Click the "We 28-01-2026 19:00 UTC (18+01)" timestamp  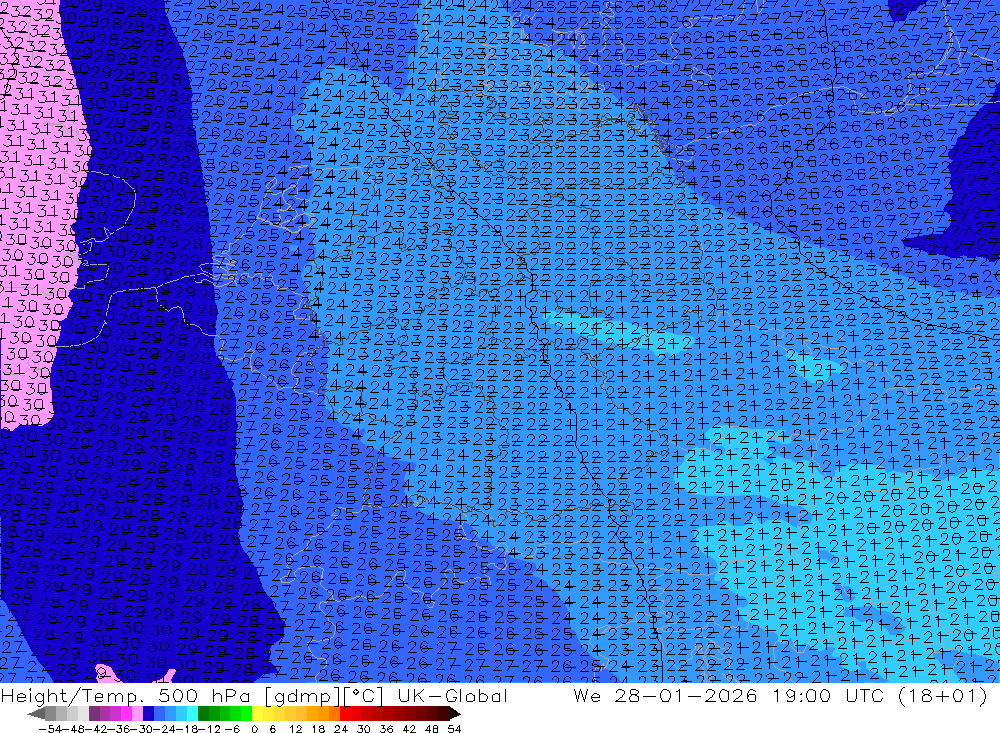[780, 695]
